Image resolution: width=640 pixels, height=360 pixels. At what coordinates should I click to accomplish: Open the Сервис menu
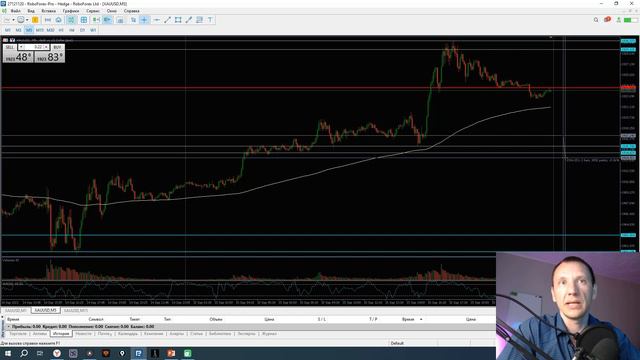tap(93, 11)
